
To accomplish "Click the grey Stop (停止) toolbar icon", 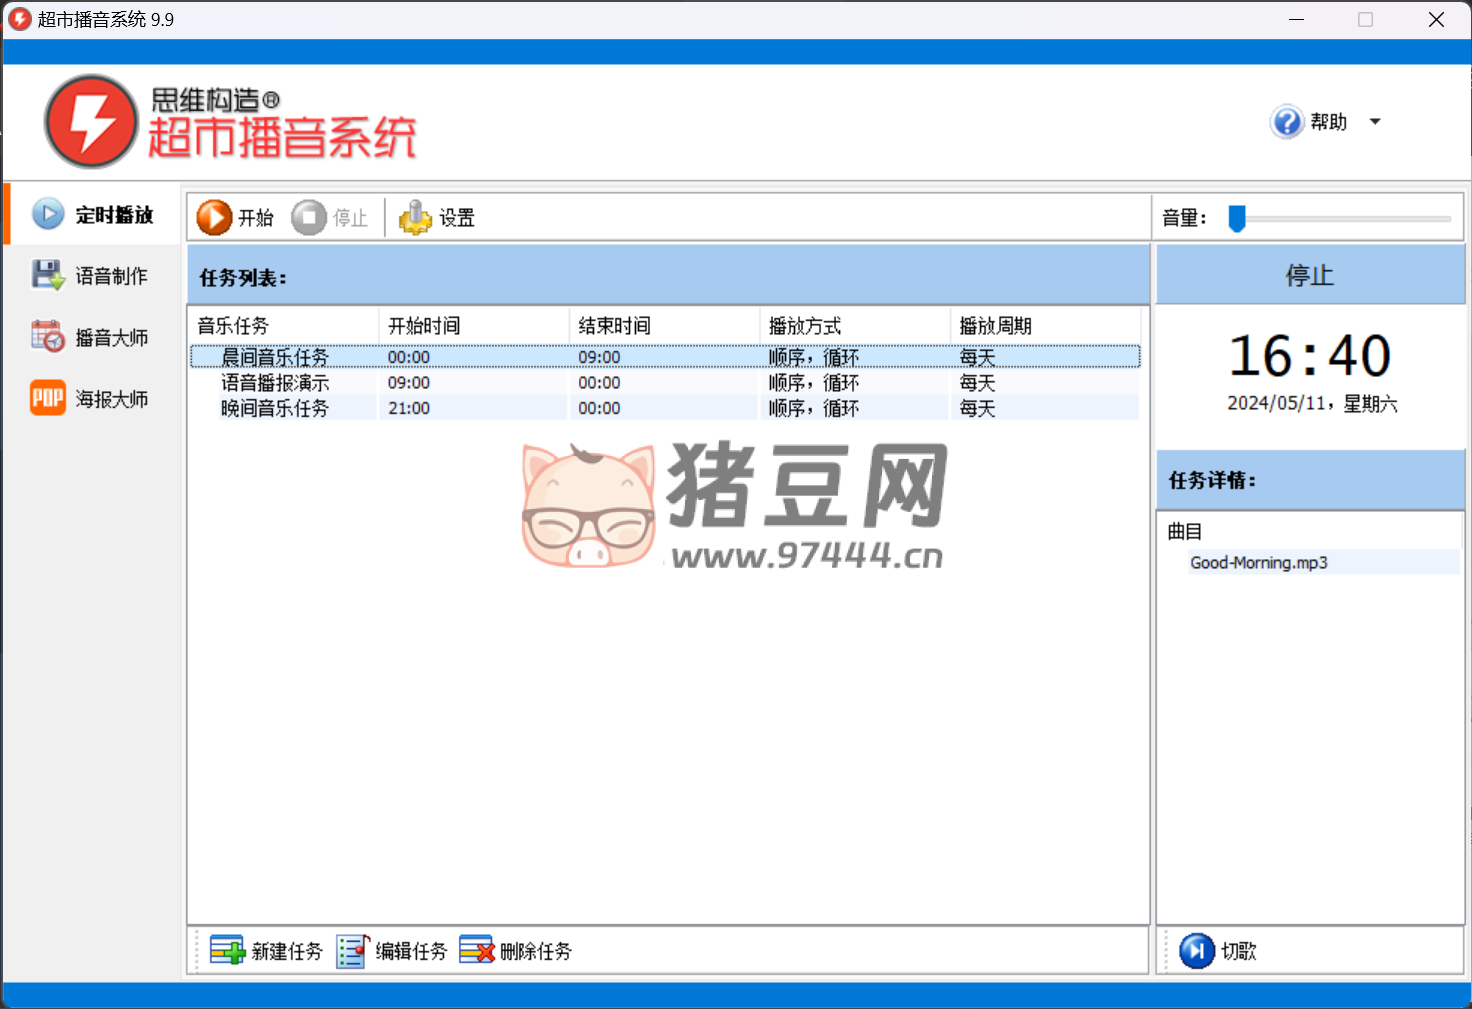I will [309, 217].
